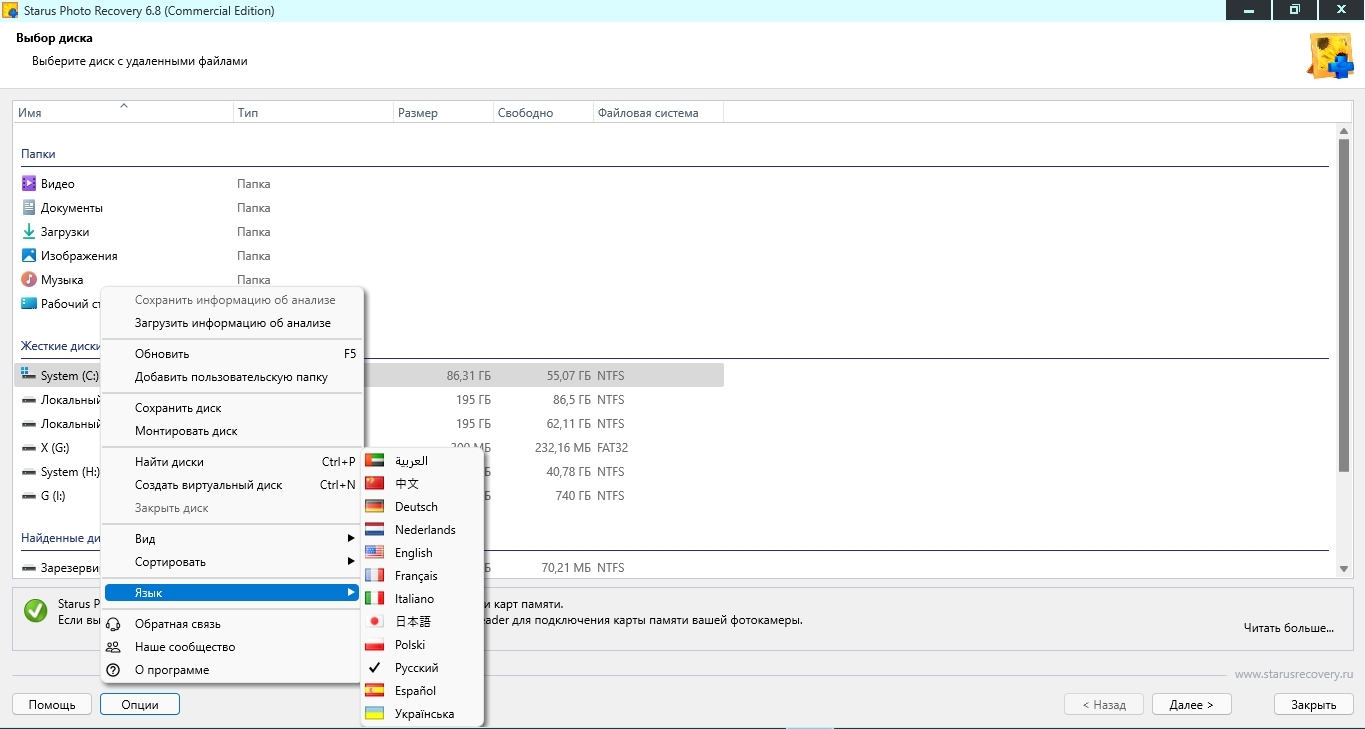Click the green checkmark status icon
This screenshot has height=729, width=1365.
pyautogui.click(x=35, y=610)
